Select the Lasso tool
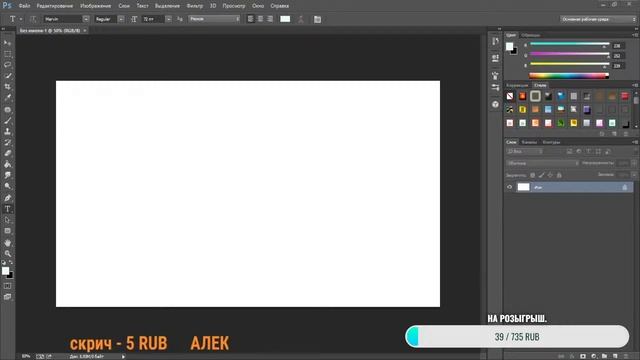This screenshot has height=360, width=640. (x=7, y=65)
